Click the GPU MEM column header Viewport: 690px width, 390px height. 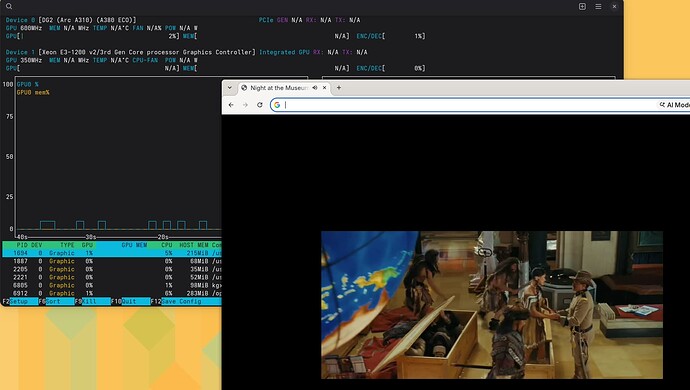134,245
